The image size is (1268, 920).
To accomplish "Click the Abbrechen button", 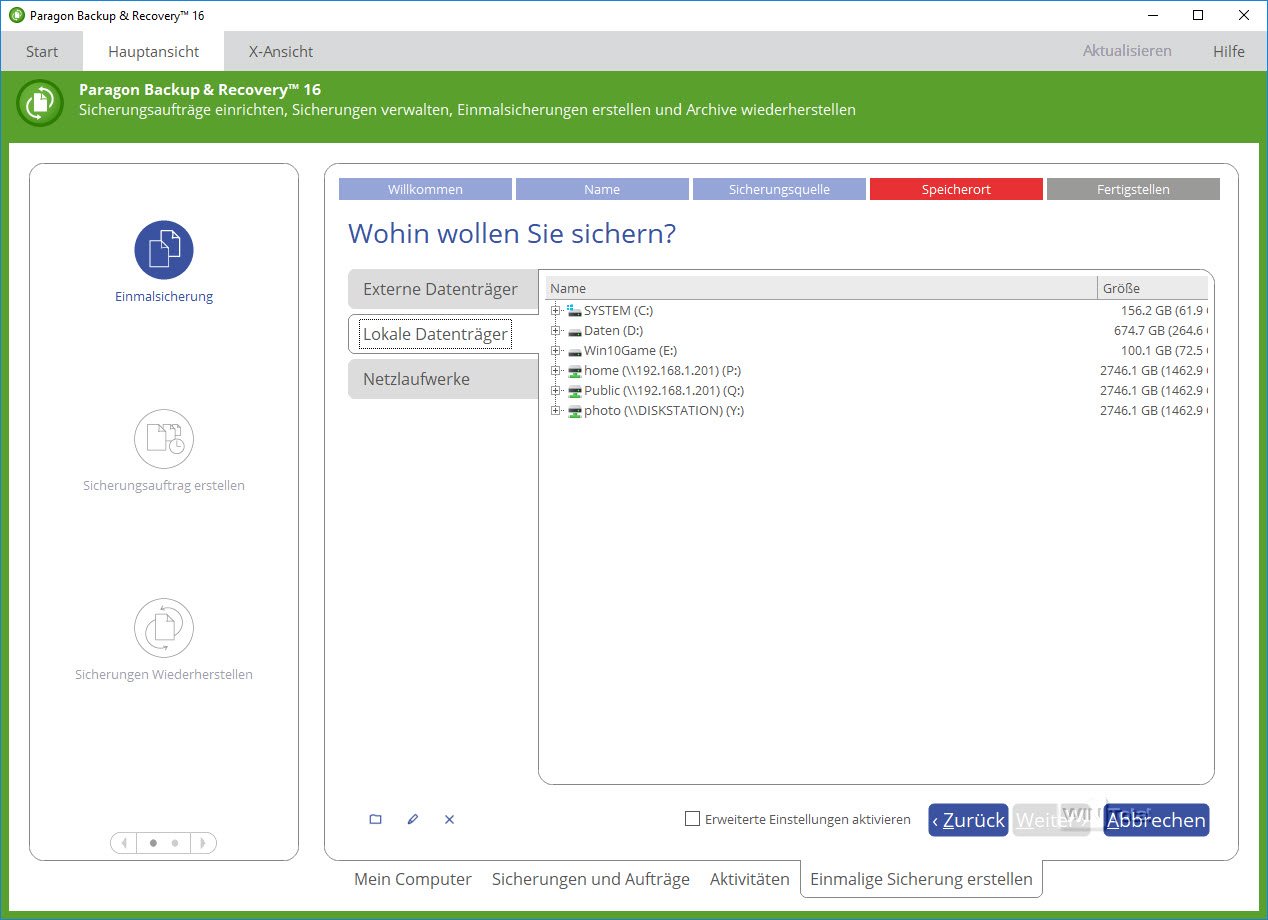I will [1156, 820].
